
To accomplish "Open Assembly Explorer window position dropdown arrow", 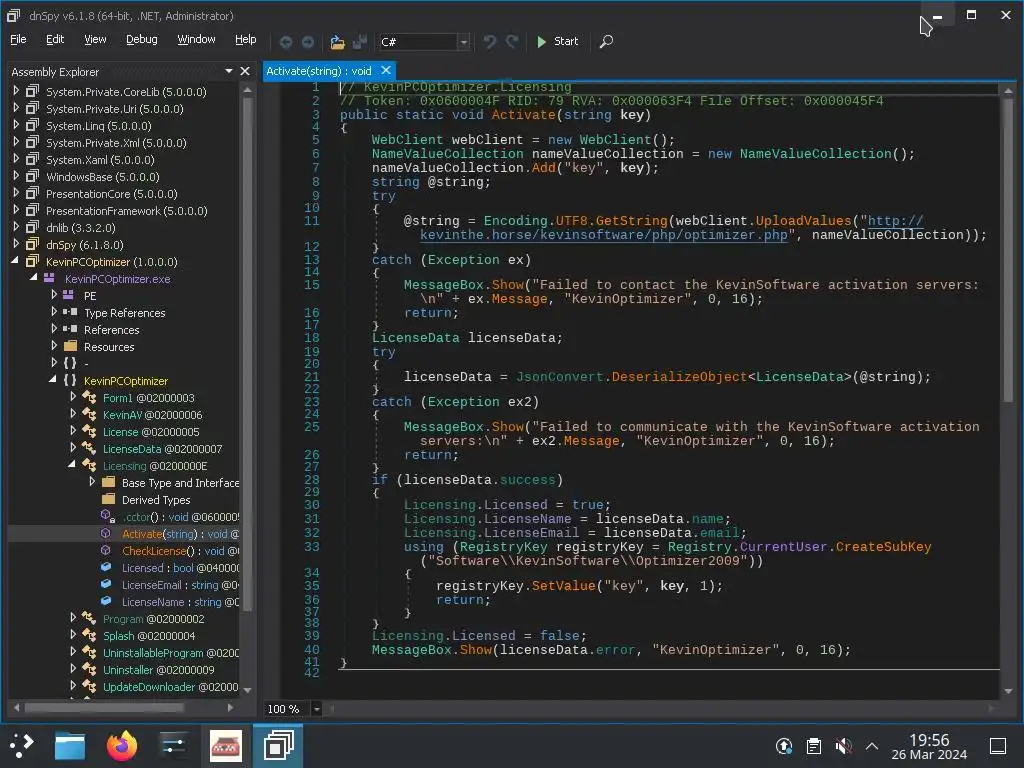I will (x=229, y=71).
